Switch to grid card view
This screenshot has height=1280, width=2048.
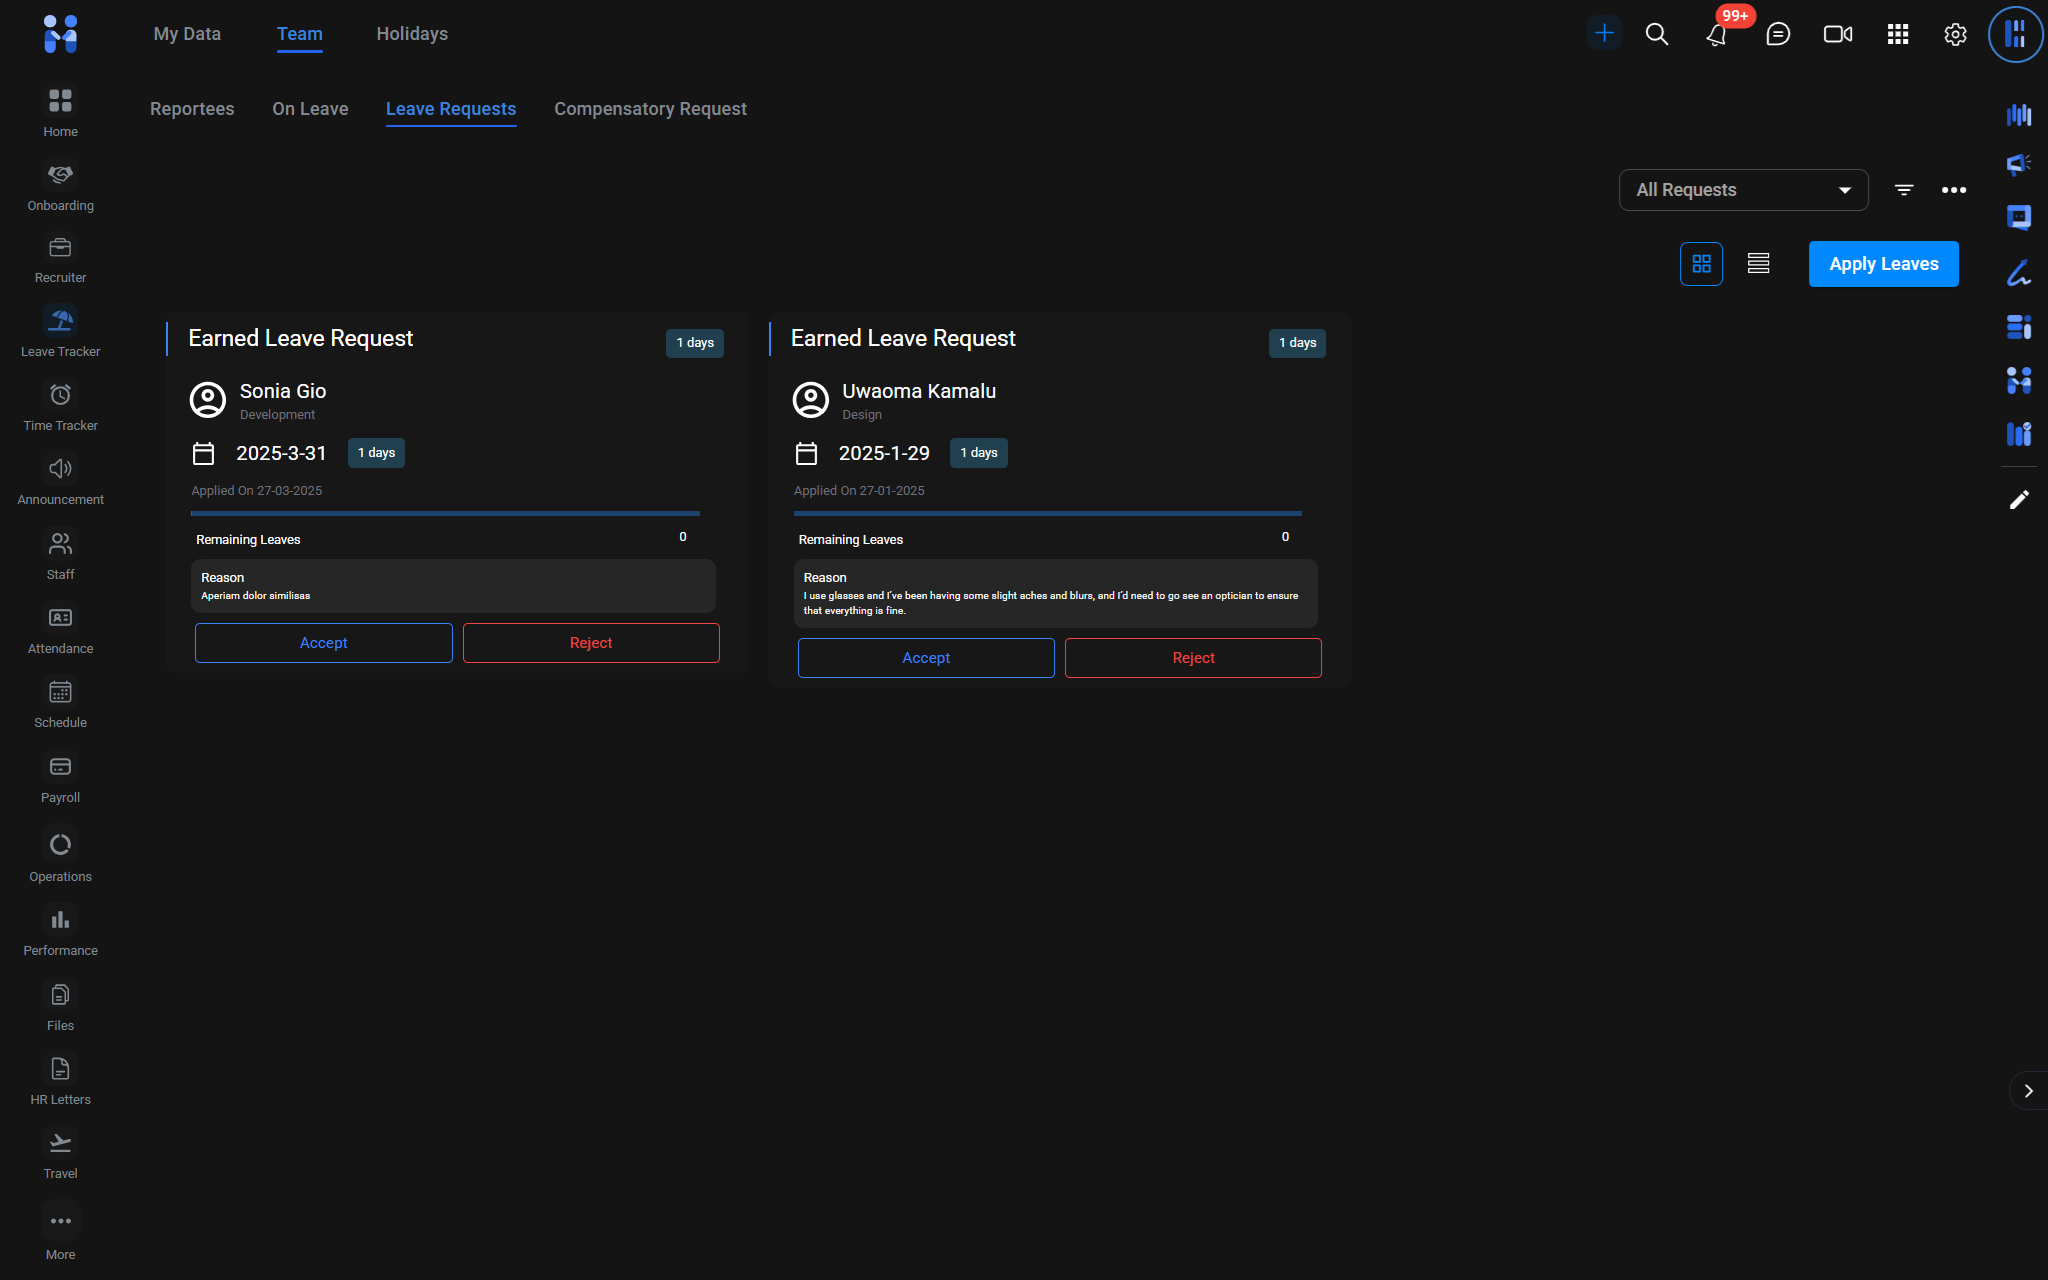pyautogui.click(x=1701, y=264)
